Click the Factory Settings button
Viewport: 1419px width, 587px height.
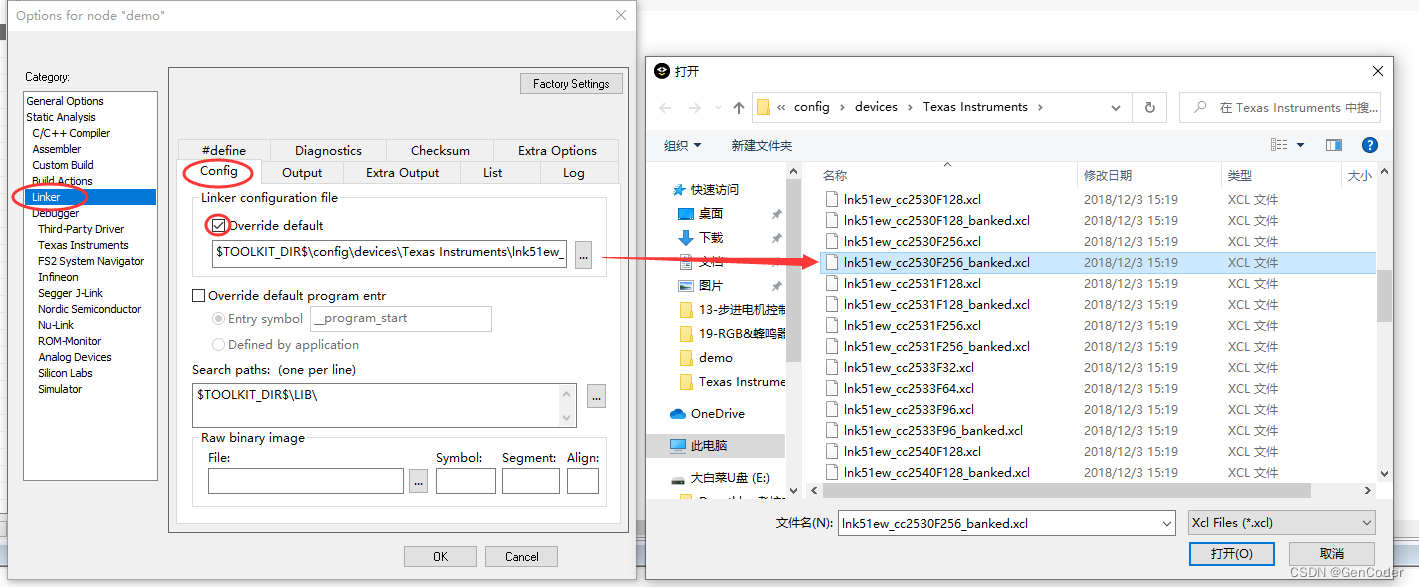571,84
